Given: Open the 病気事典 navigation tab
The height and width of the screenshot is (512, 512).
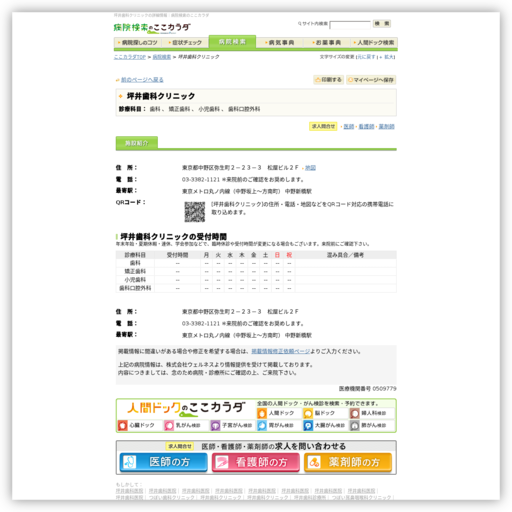Looking at the screenshot, I should tap(280, 43).
